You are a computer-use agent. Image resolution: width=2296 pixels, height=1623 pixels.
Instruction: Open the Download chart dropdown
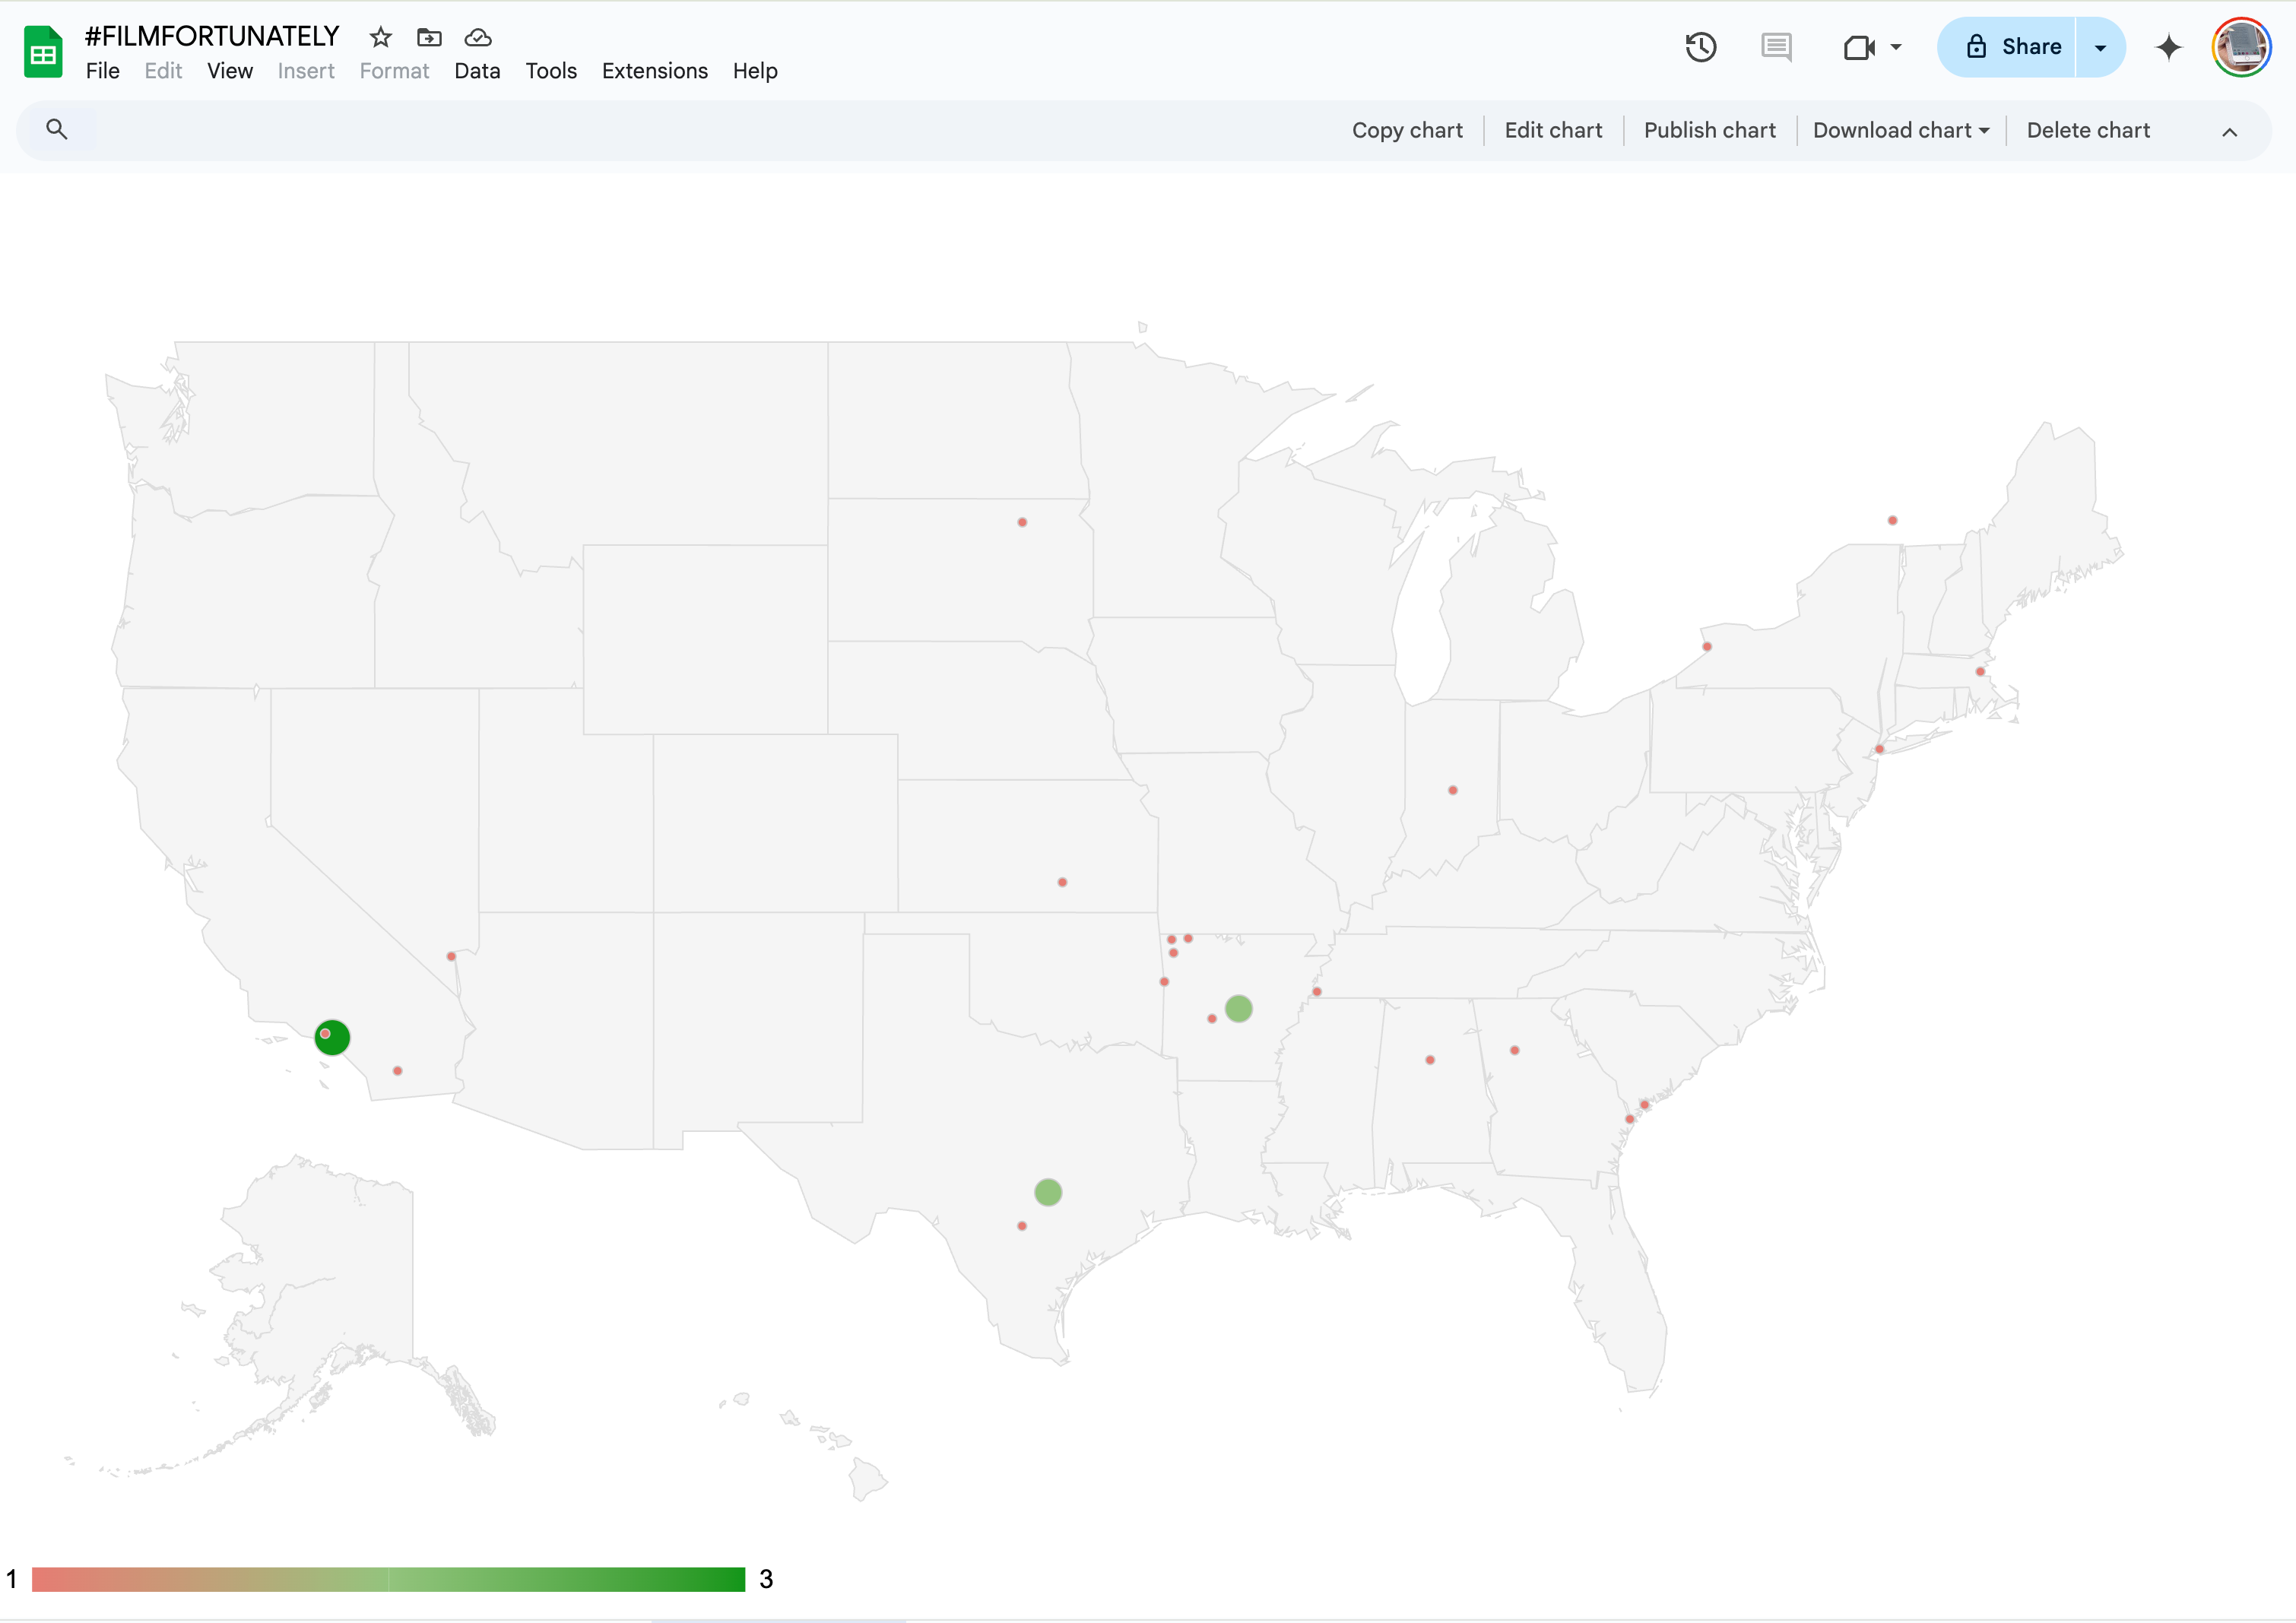(1900, 130)
